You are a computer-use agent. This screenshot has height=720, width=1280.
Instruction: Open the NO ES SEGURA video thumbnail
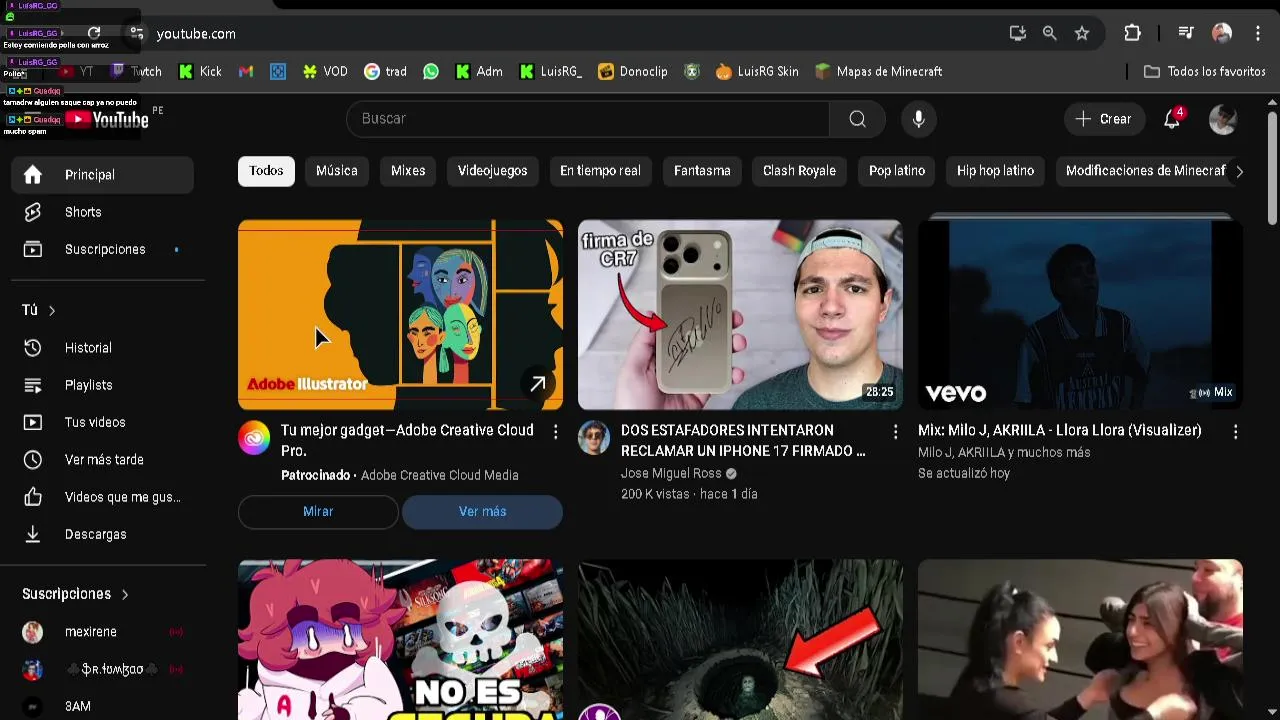[400, 640]
